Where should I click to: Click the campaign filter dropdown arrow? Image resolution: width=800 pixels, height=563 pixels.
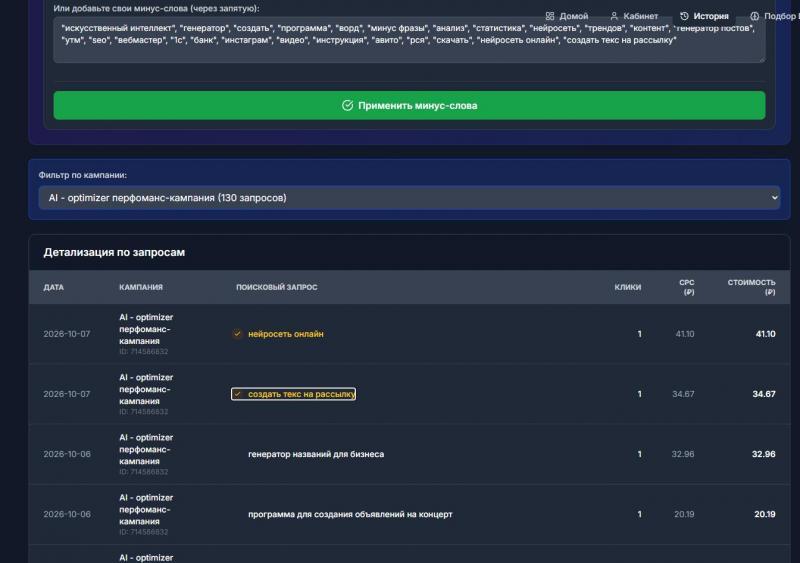click(x=774, y=198)
